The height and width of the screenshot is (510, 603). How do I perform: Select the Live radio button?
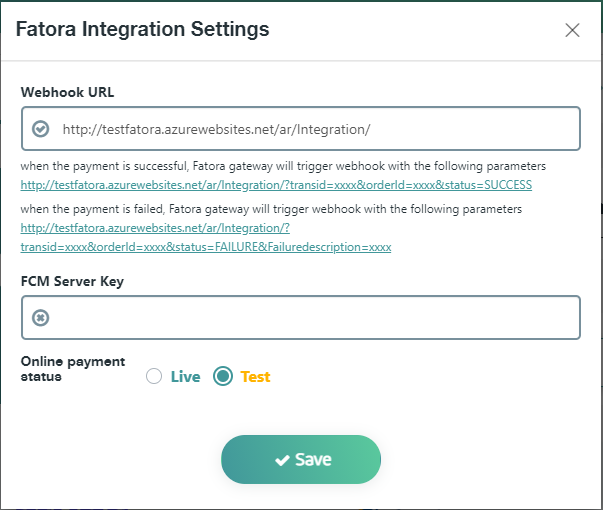coord(154,376)
